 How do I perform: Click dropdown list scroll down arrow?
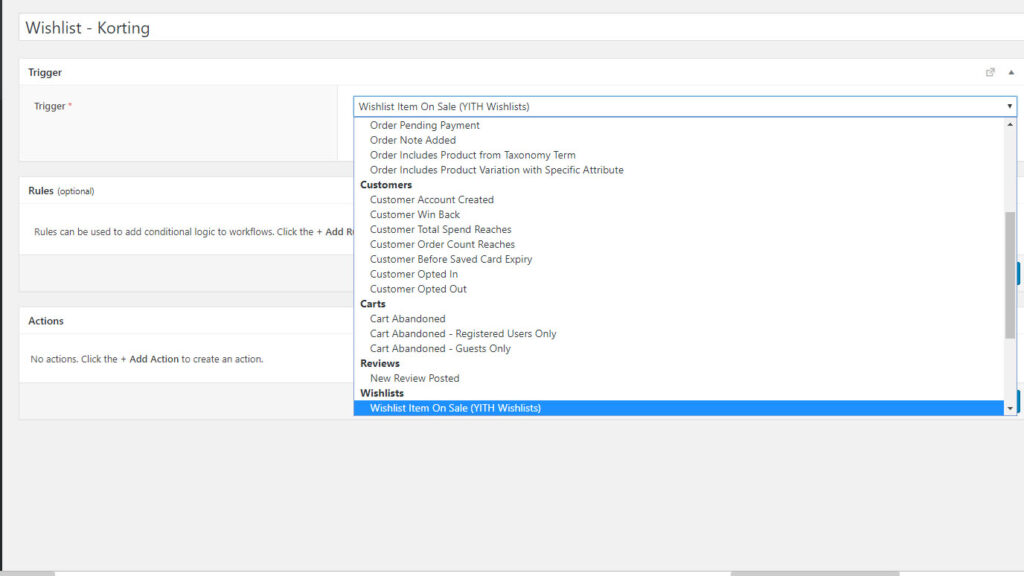[x=1010, y=409]
